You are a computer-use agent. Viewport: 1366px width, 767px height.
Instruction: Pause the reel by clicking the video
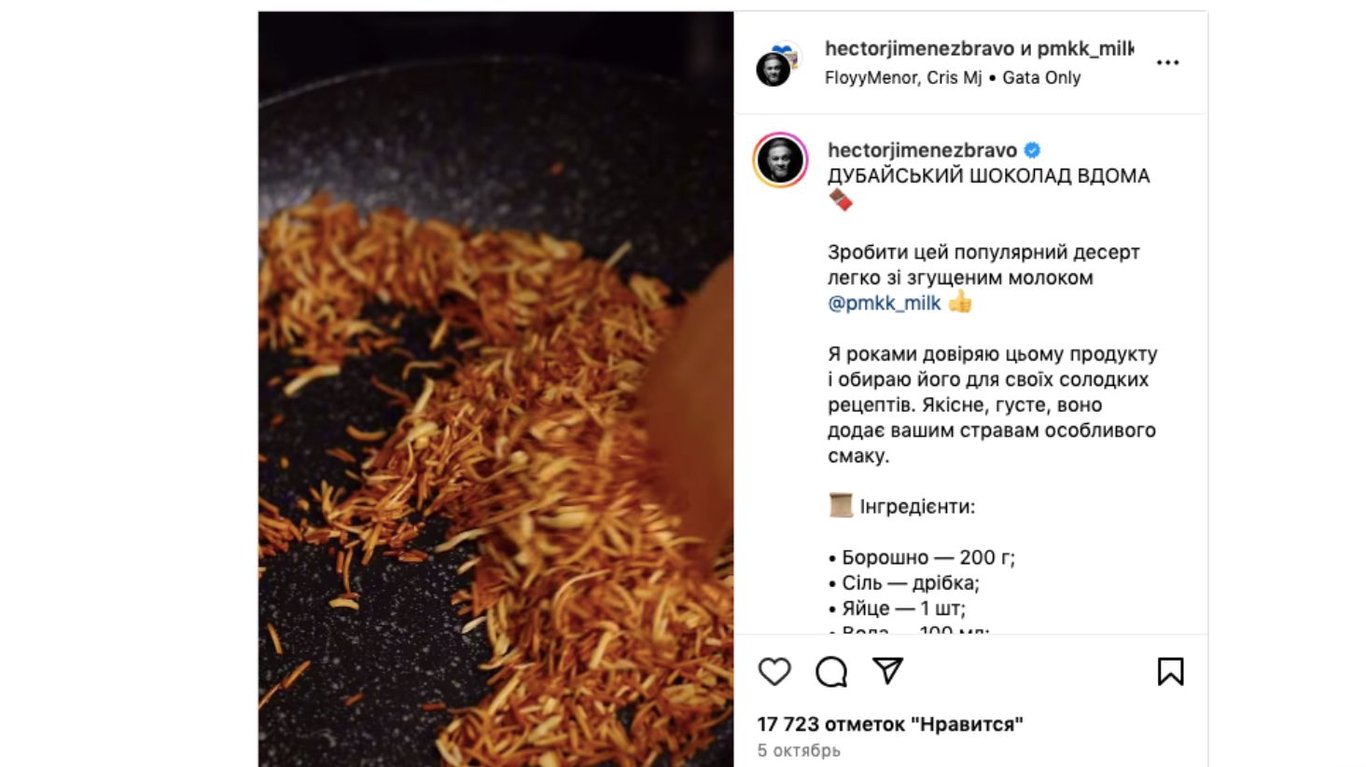click(x=496, y=389)
